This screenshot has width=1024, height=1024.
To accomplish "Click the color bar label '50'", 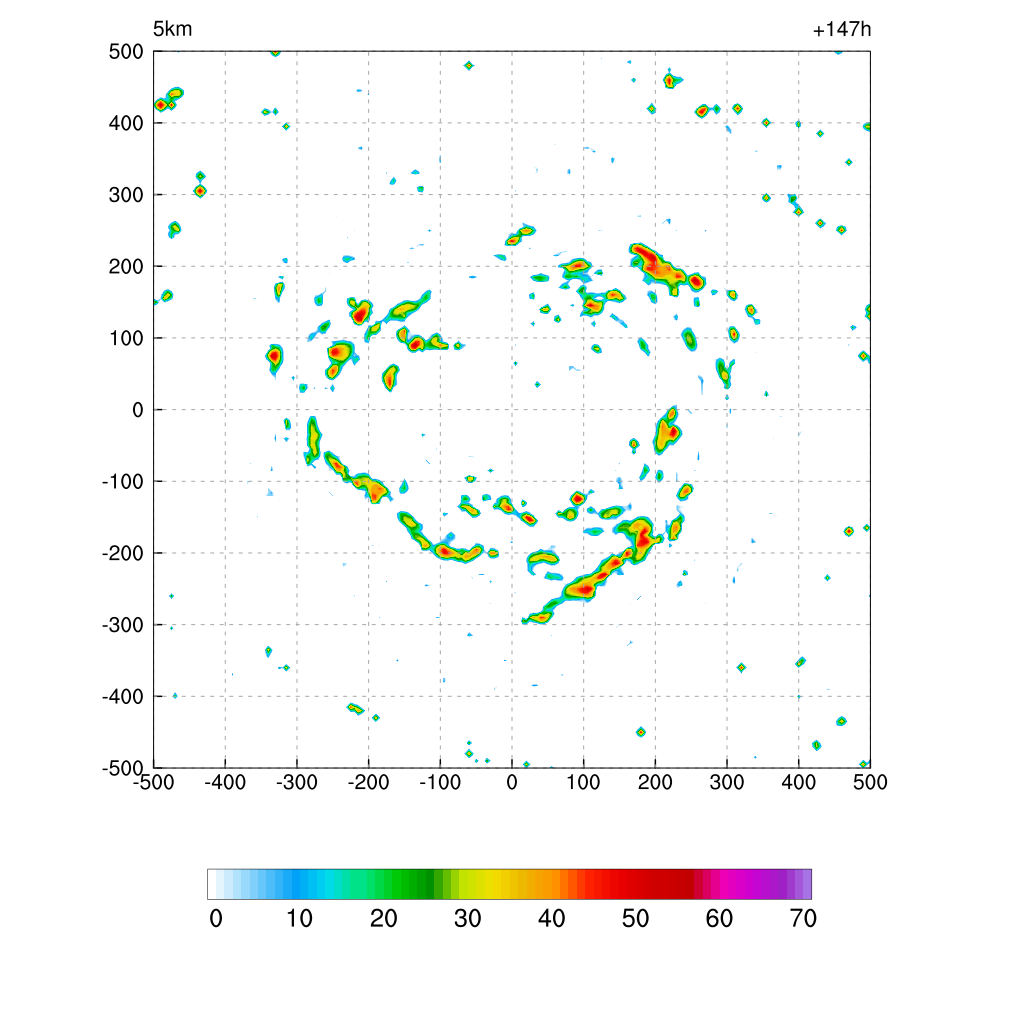I will tap(635, 919).
